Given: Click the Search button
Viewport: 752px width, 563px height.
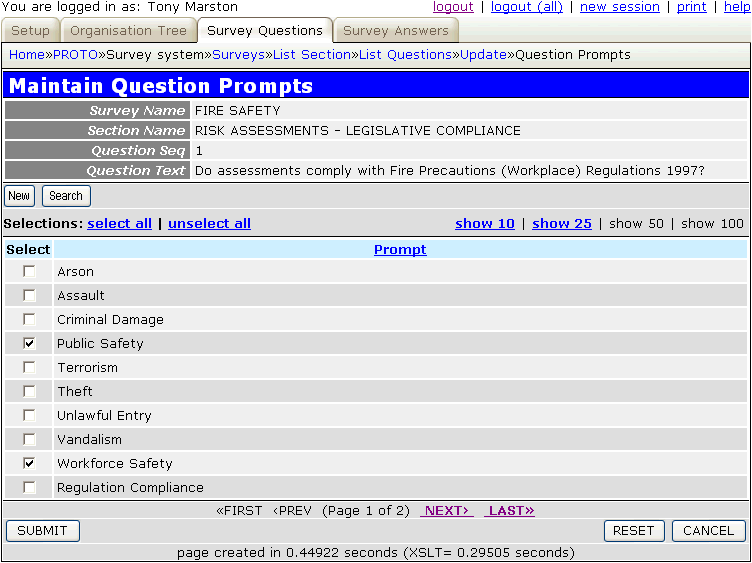Looking at the screenshot, I should [x=66, y=196].
